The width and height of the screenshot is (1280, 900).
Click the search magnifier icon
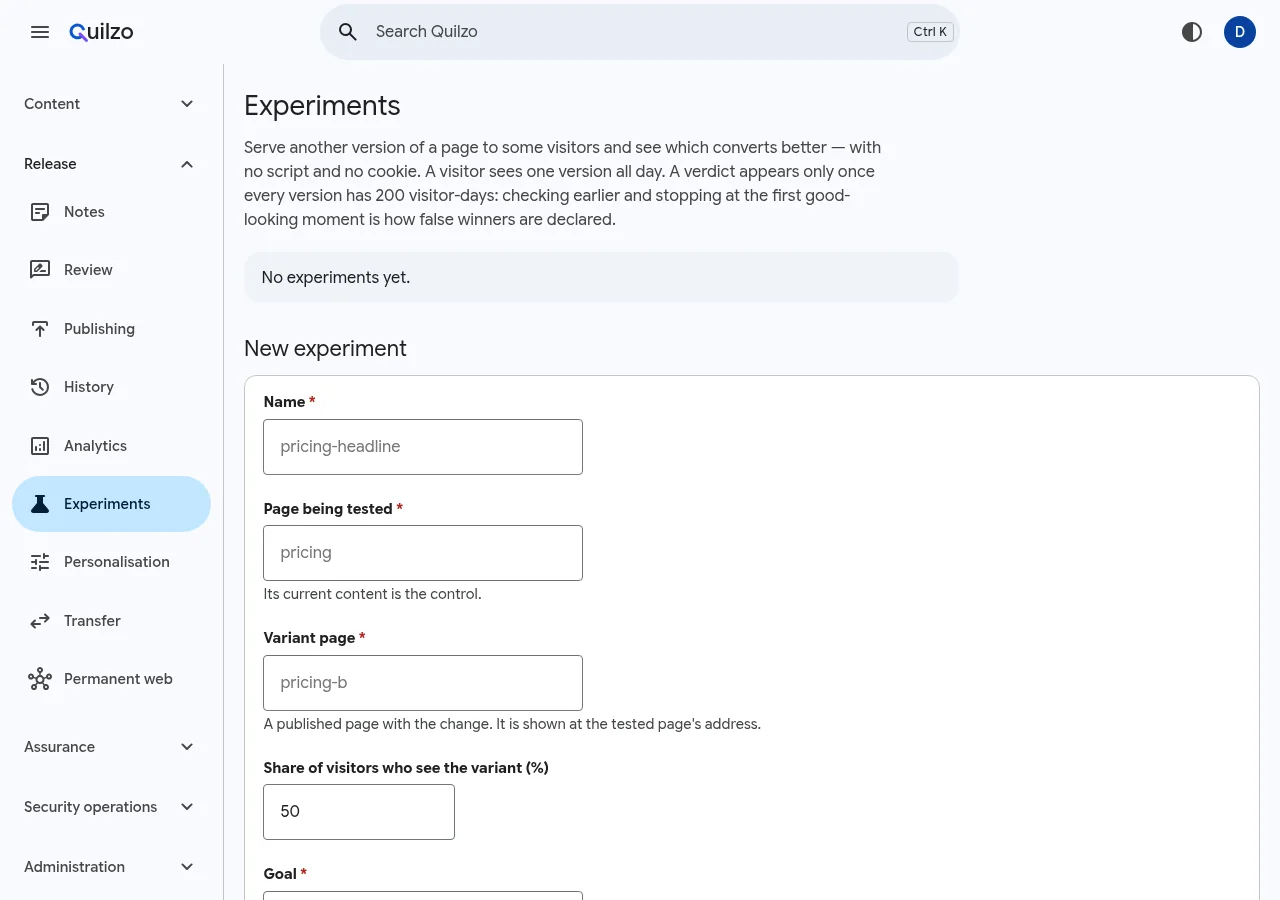pyautogui.click(x=348, y=32)
